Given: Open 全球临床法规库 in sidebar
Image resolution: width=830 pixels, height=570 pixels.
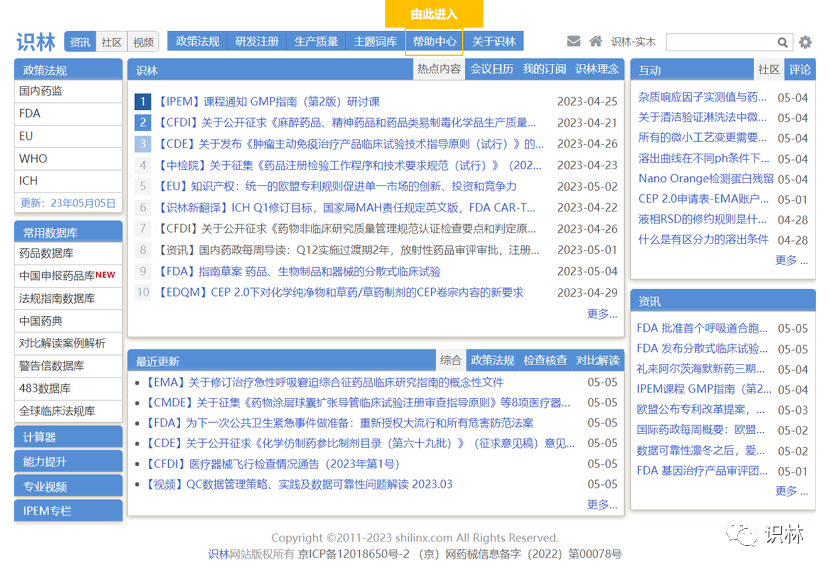Looking at the screenshot, I should (68, 411).
